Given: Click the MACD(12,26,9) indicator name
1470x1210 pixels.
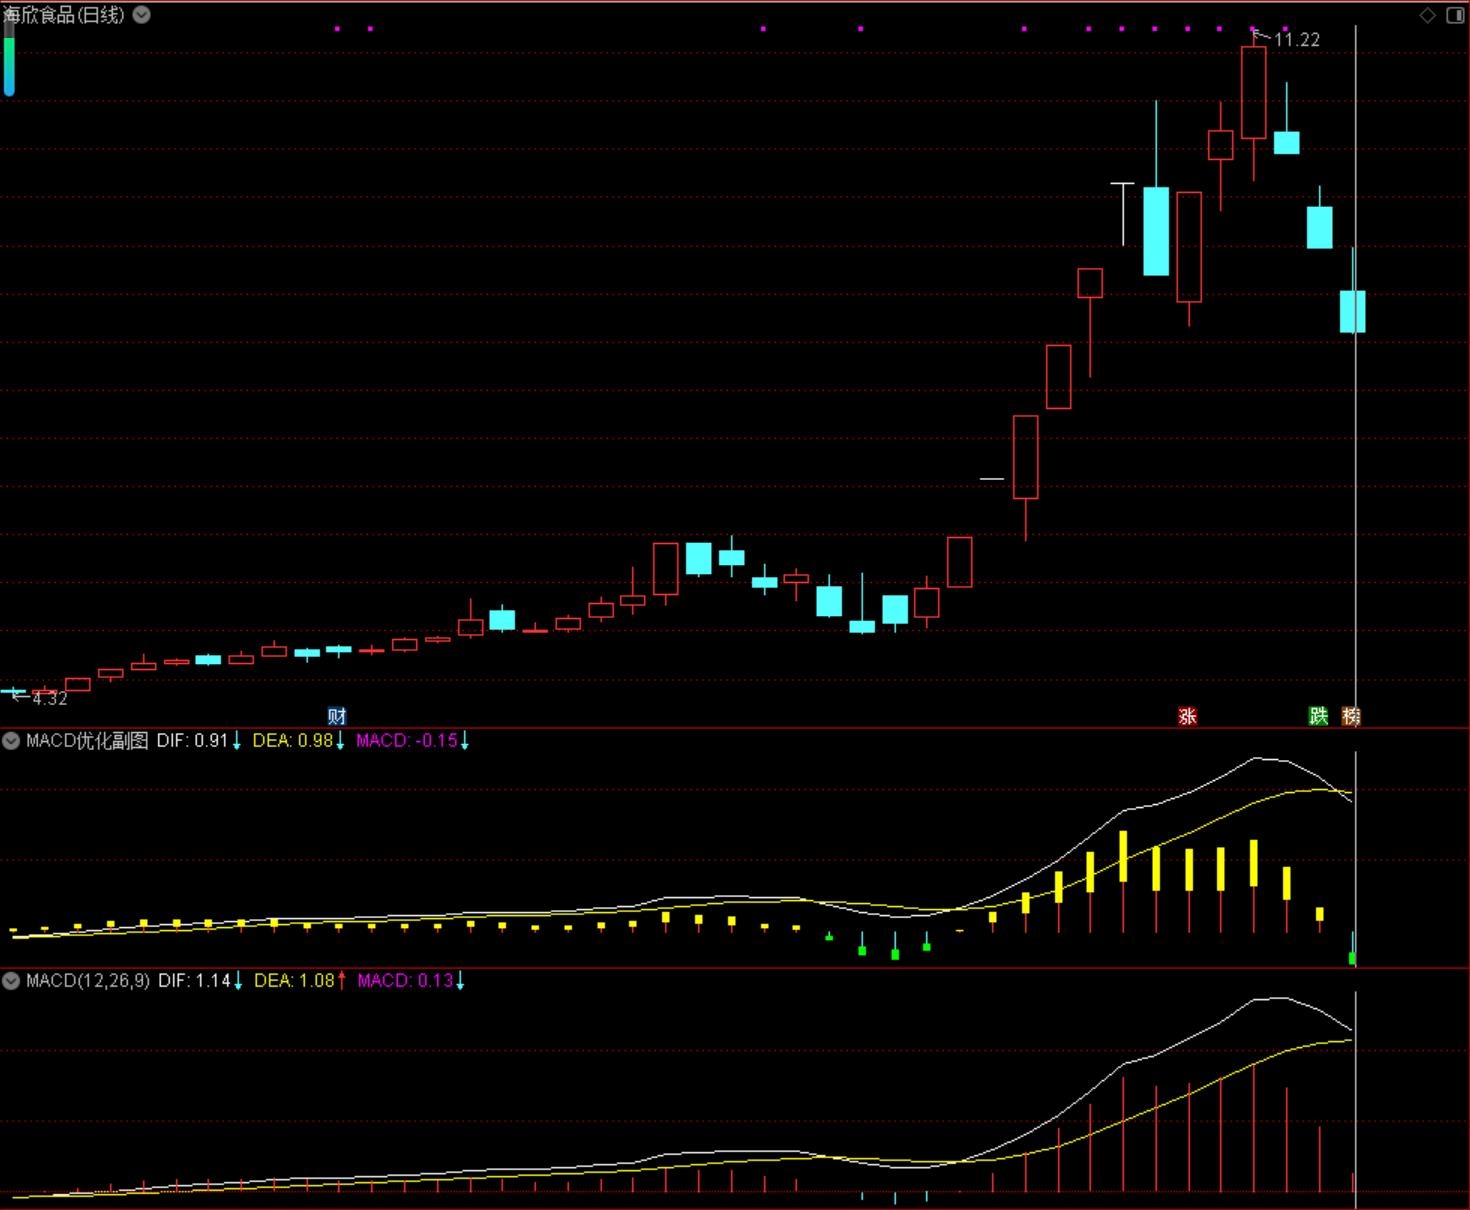Looking at the screenshot, I should pos(88,981).
